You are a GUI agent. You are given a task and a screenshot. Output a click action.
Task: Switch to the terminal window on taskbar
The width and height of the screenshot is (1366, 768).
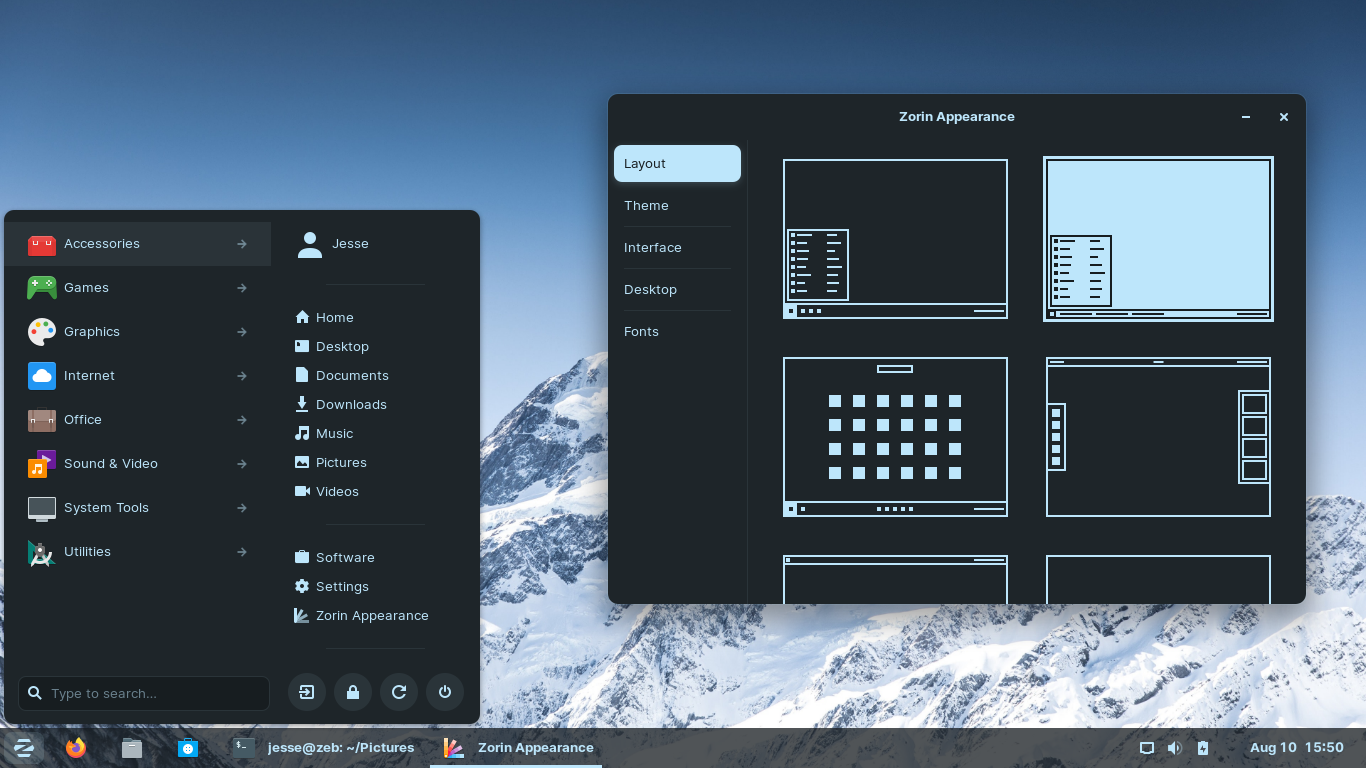(322, 748)
